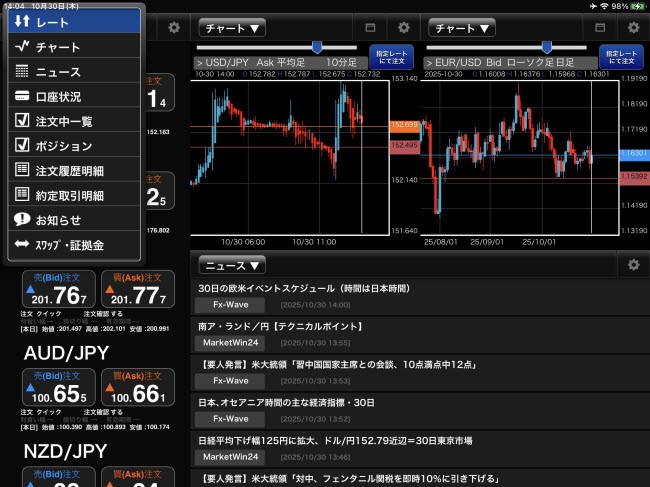Expand チャート dropdown above EUR/USD chart
The width and height of the screenshot is (650, 487).
click(462, 28)
